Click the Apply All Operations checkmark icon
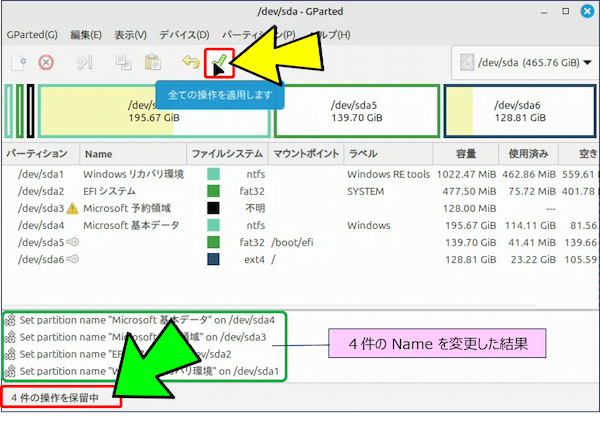Image resolution: width=600 pixels, height=429 pixels. [218, 62]
